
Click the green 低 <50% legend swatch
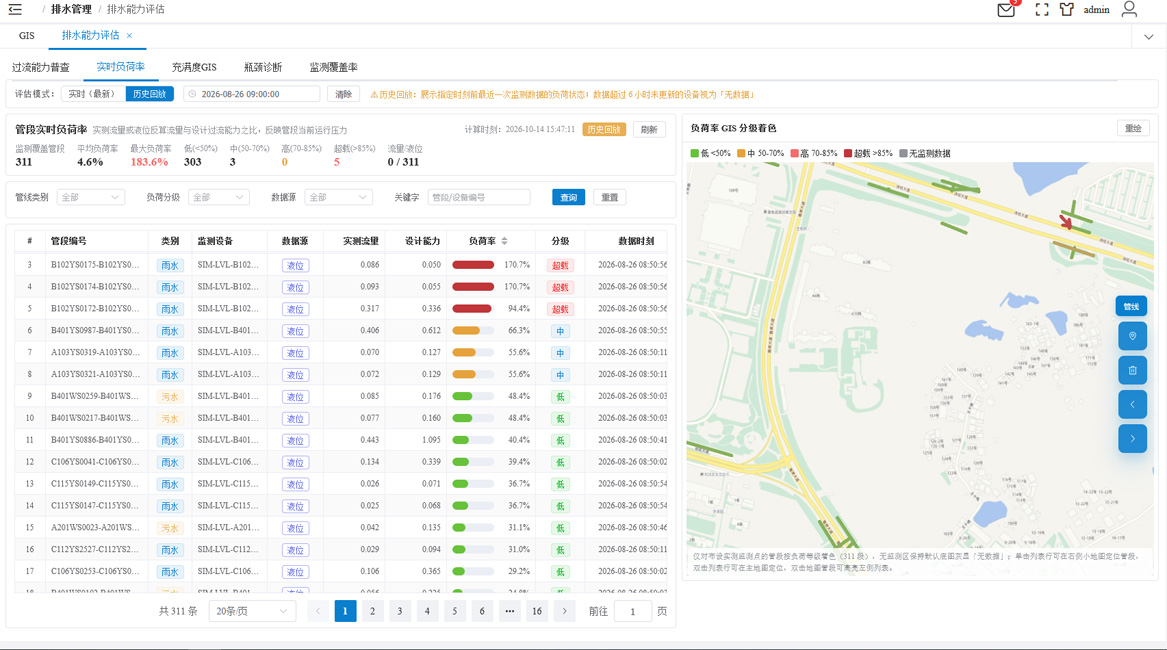(x=694, y=153)
